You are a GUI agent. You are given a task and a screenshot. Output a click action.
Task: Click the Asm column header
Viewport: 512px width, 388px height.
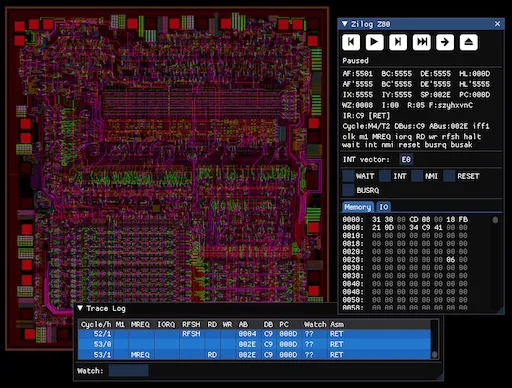(x=337, y=324)
